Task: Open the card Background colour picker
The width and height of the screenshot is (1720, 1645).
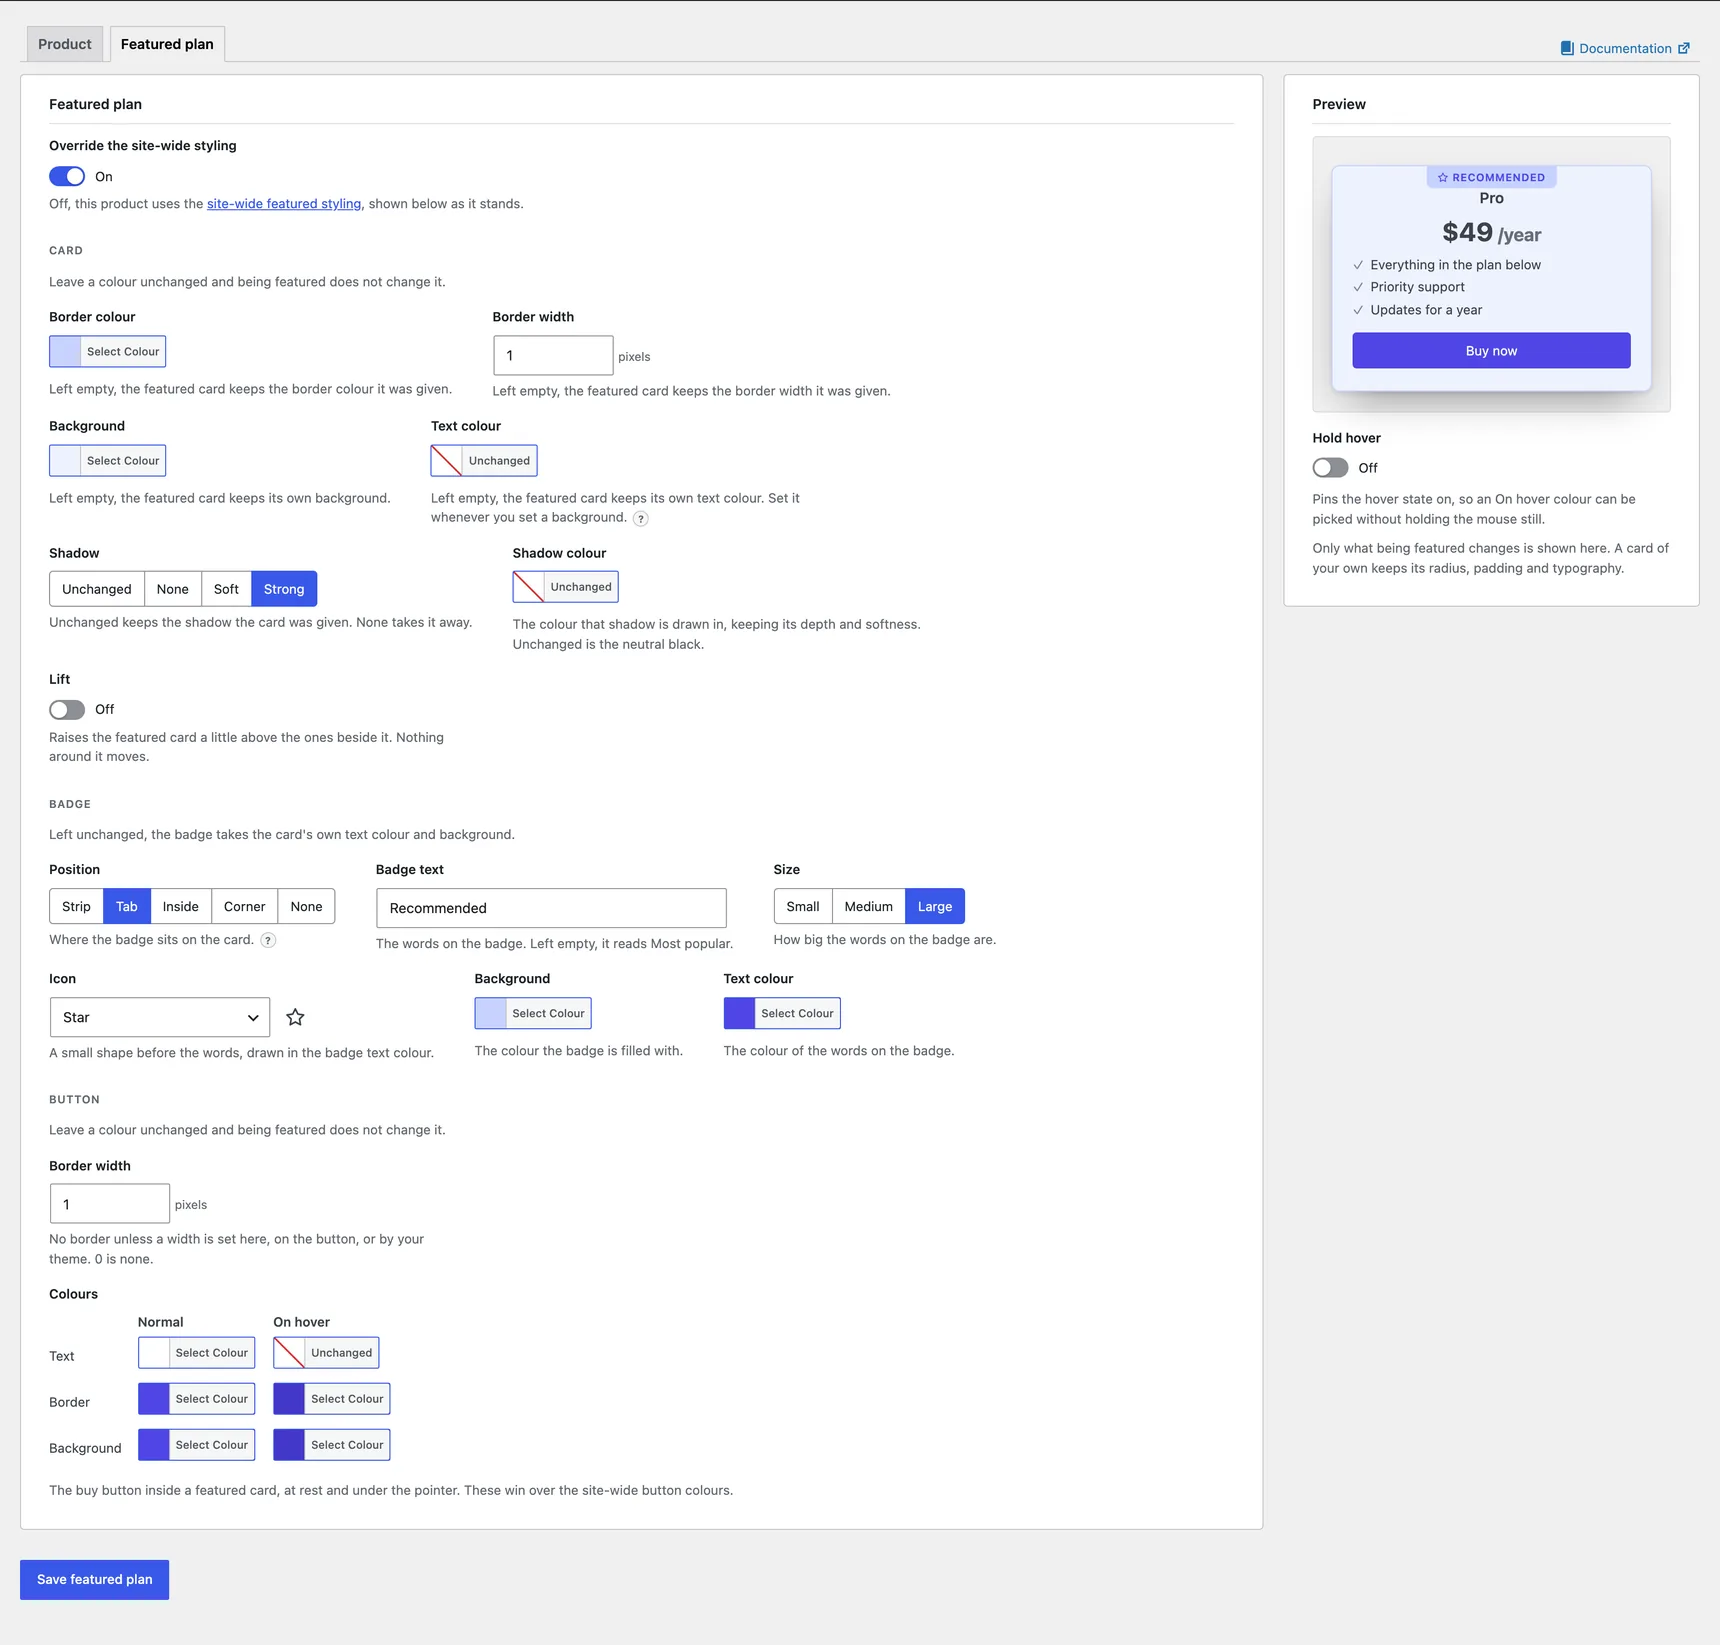Action: pos(107,460)
